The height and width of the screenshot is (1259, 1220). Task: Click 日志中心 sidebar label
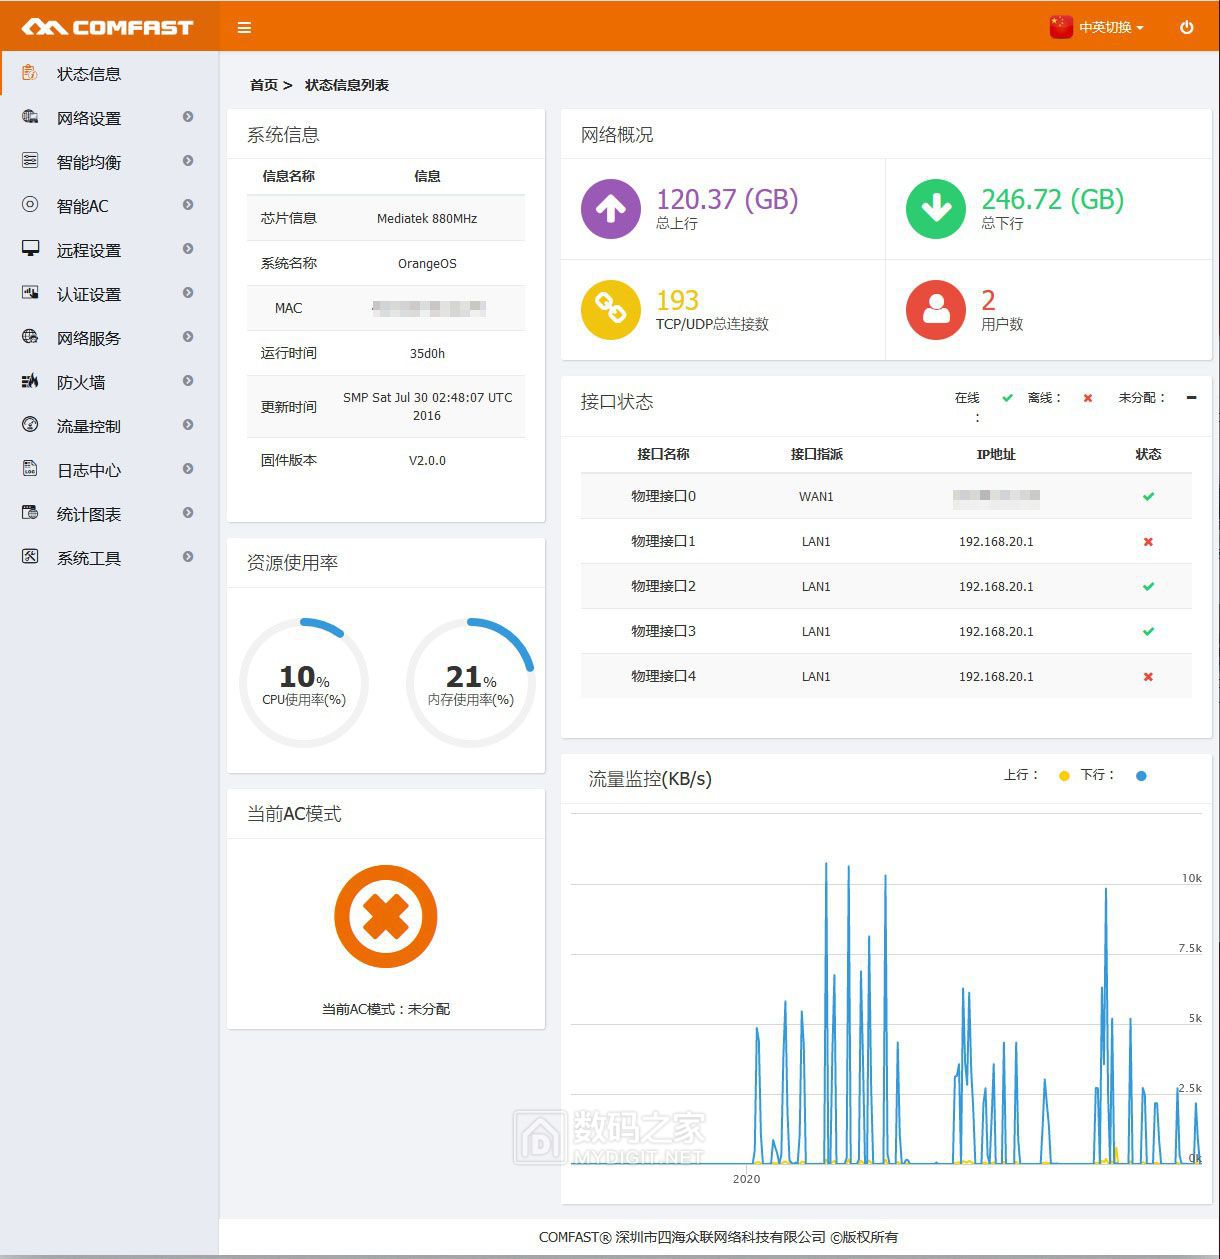point(89,470)
